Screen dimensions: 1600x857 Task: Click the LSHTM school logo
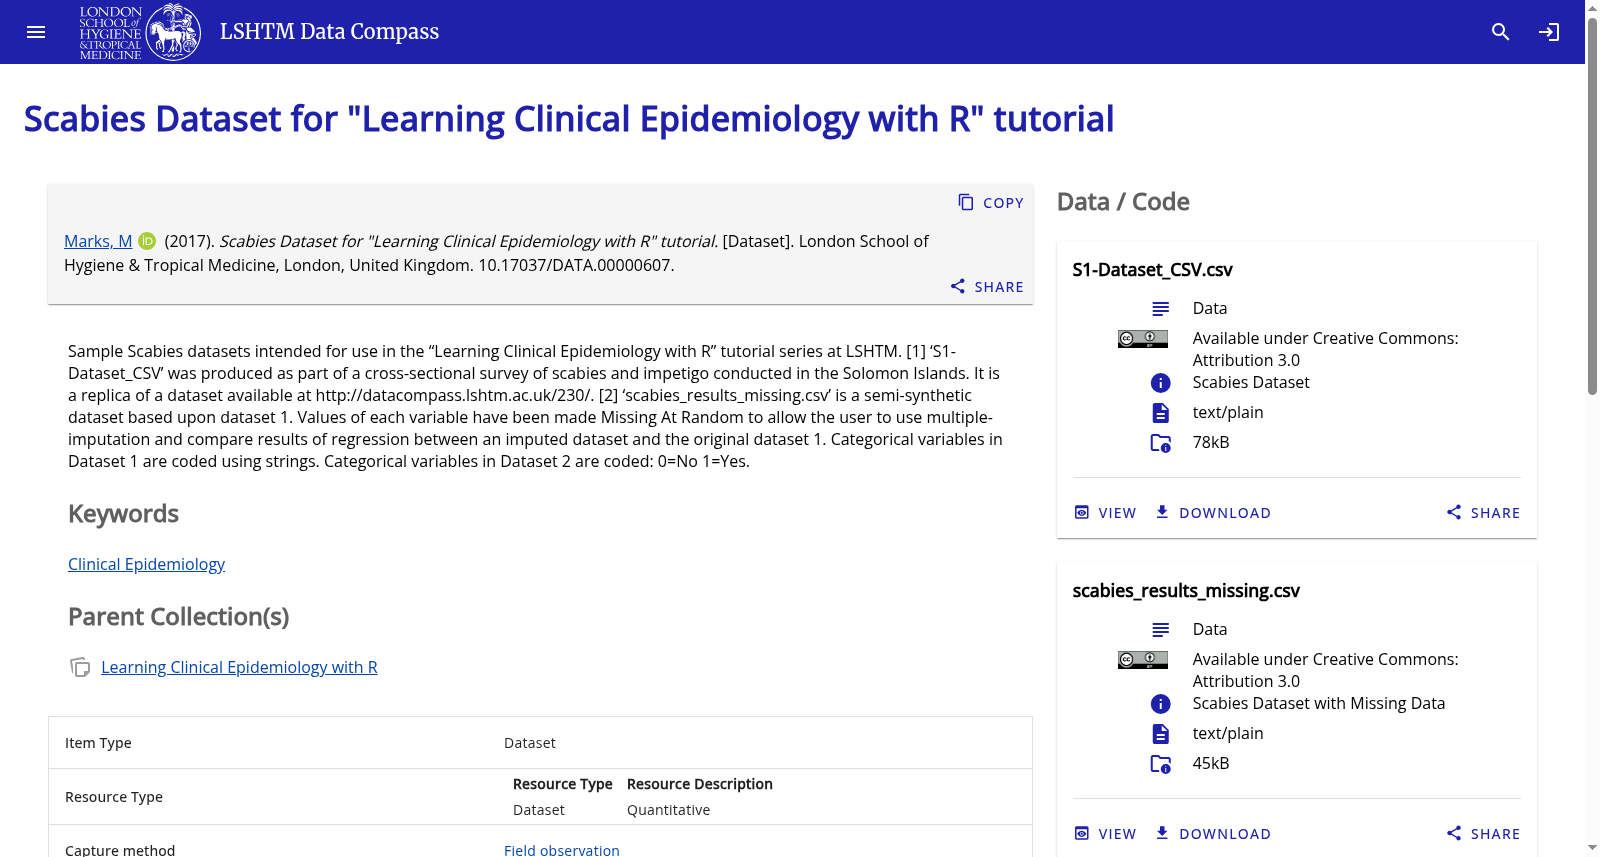coord(140,32)
